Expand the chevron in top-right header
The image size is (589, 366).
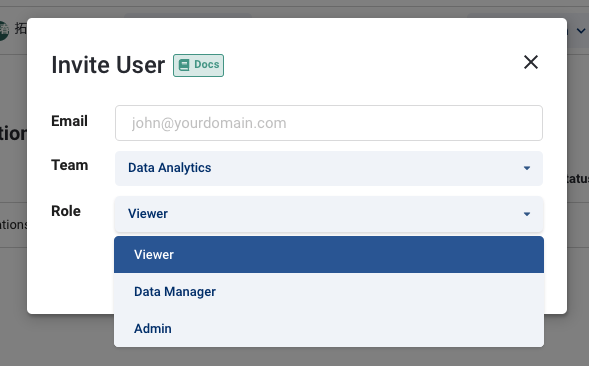tap(581, 30)
